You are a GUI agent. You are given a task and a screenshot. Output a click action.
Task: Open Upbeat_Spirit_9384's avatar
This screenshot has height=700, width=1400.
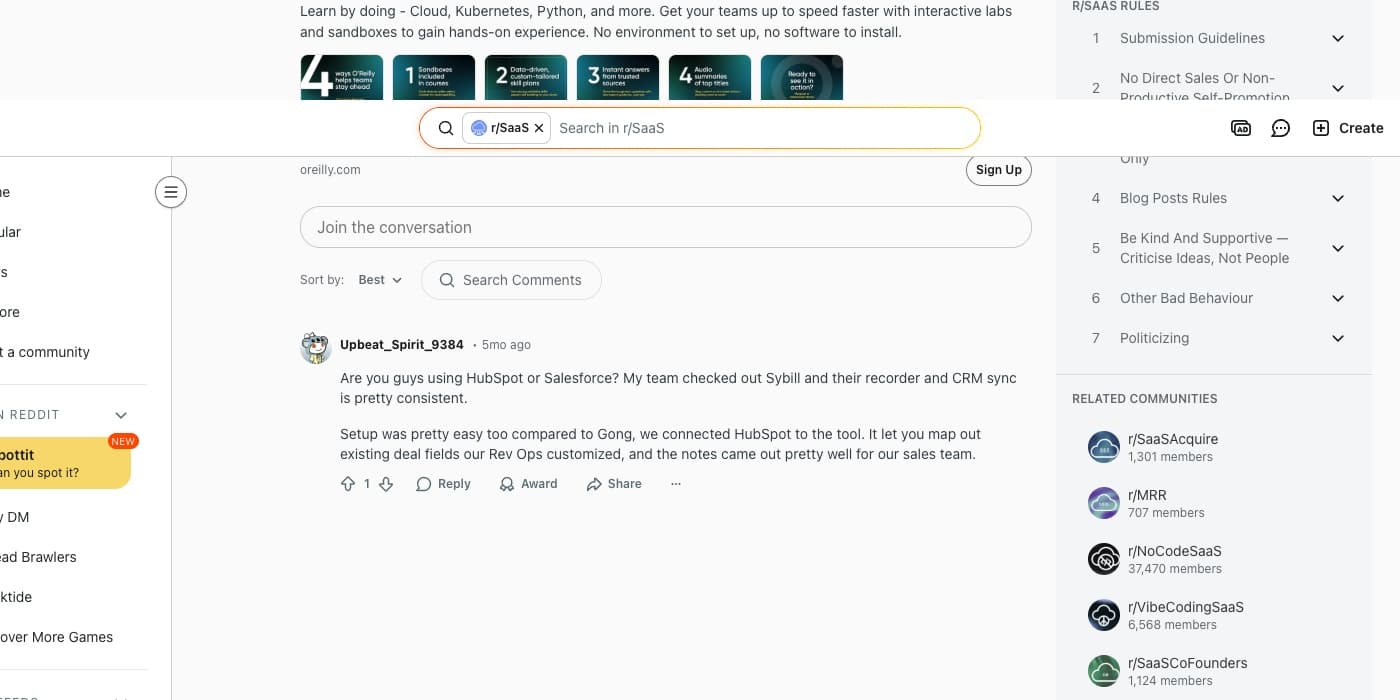click(316, 347)
